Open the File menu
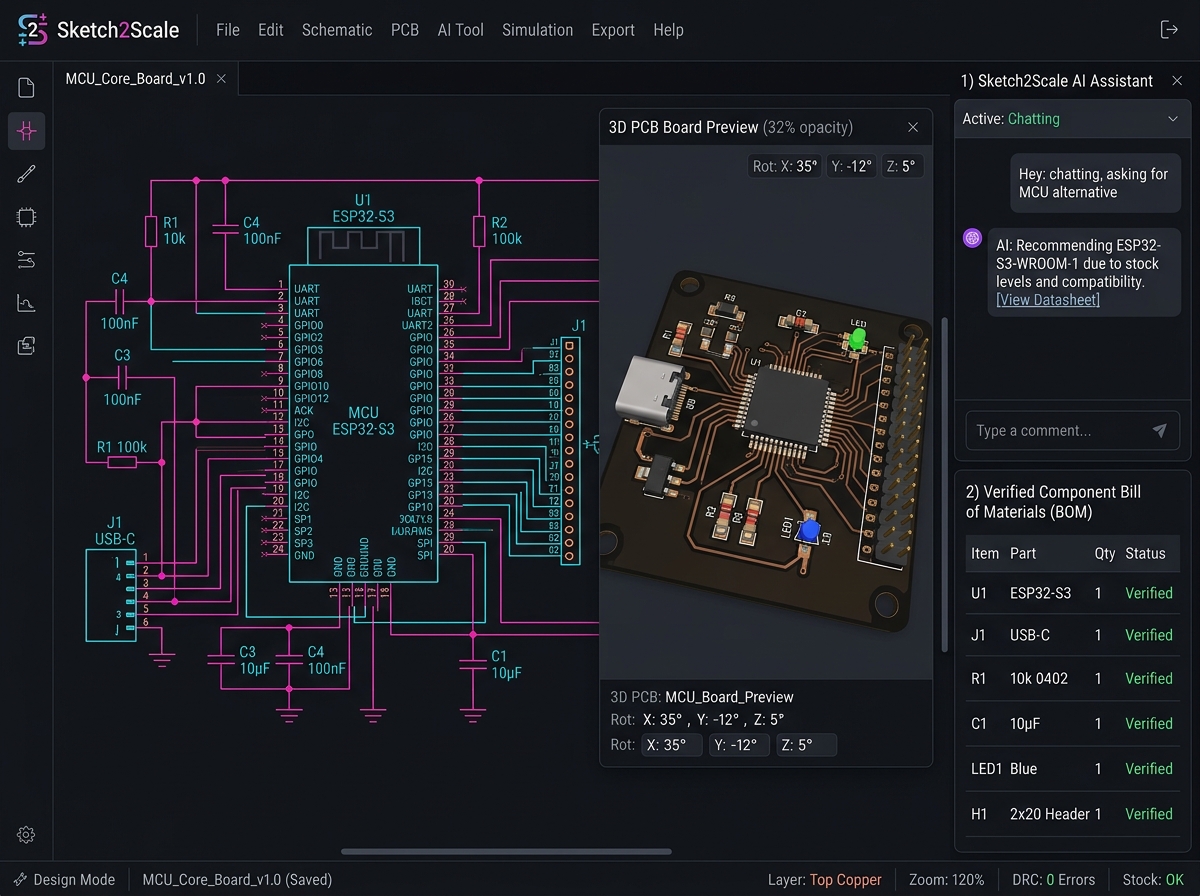1200x896 pixels. (x=228, y=30)
